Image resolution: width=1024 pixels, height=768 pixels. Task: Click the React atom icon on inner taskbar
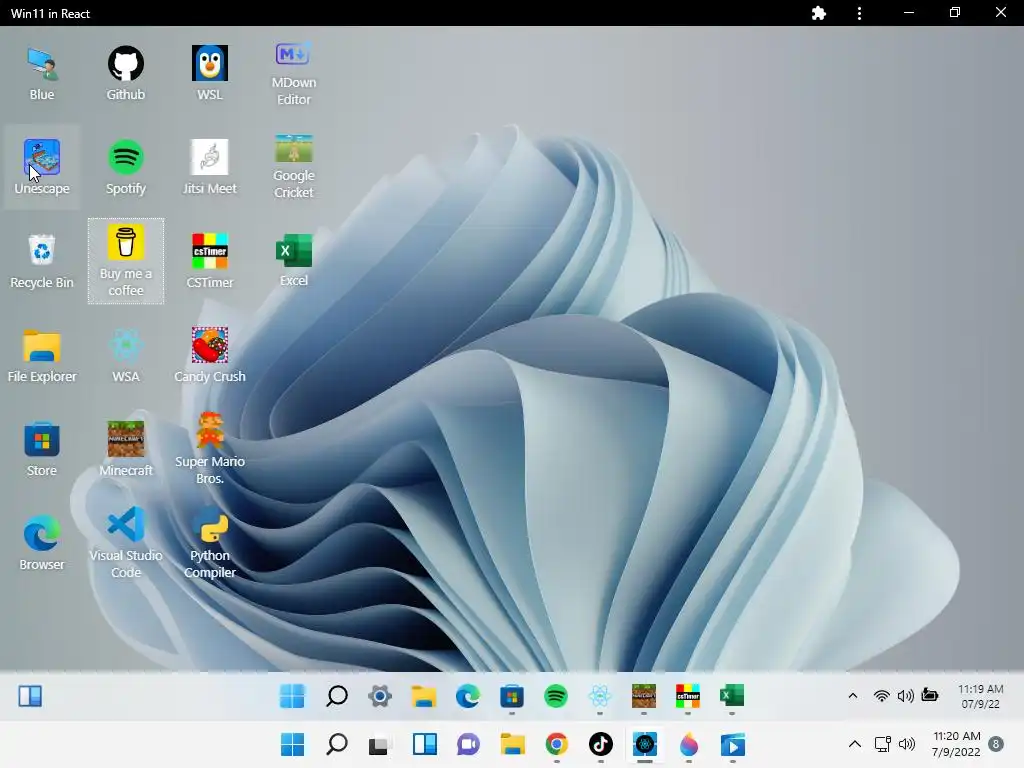click(600, 696)
